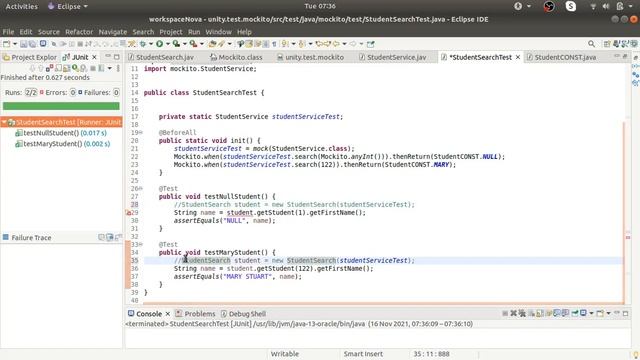Click the Previous Failed Test arrow in JUnit
This screenshot has width=640, height=360.
pos(40,68)
